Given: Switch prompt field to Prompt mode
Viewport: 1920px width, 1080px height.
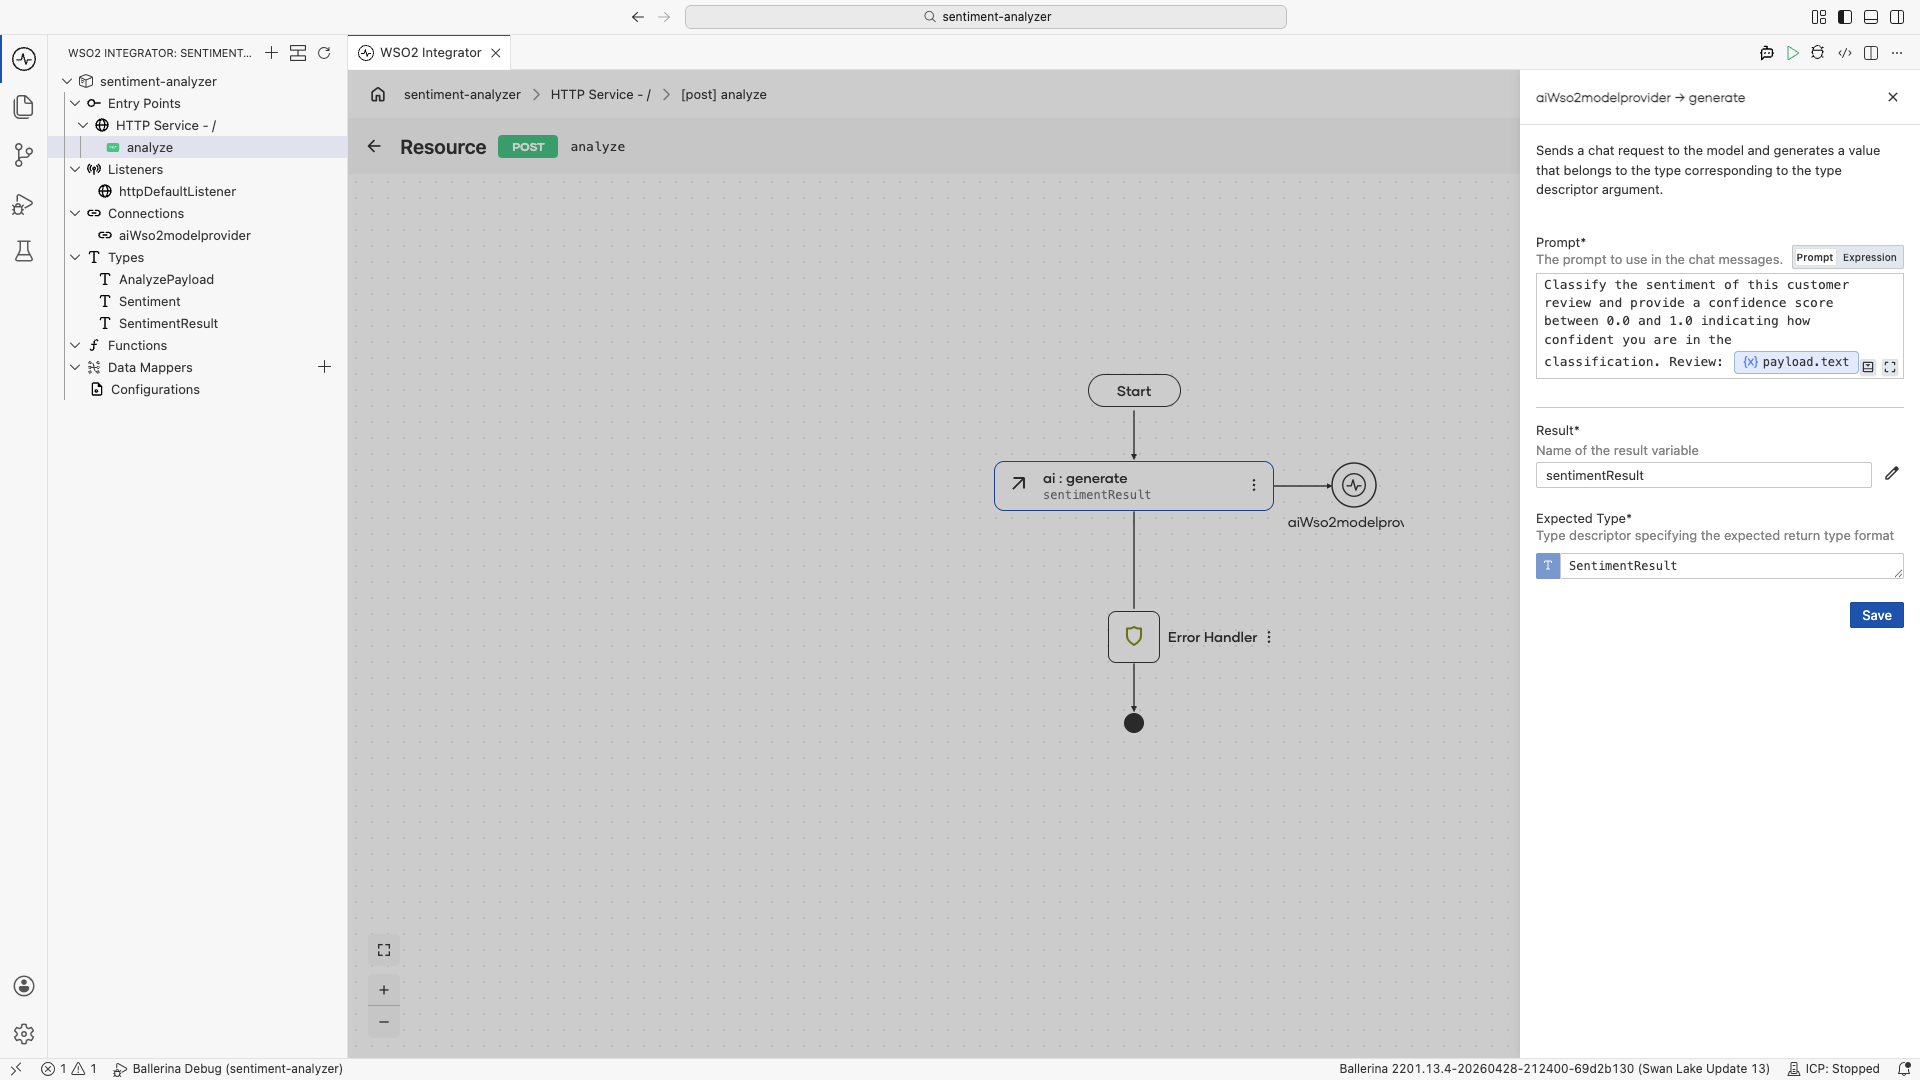Looking at the screenshot, I should 1814,257.
